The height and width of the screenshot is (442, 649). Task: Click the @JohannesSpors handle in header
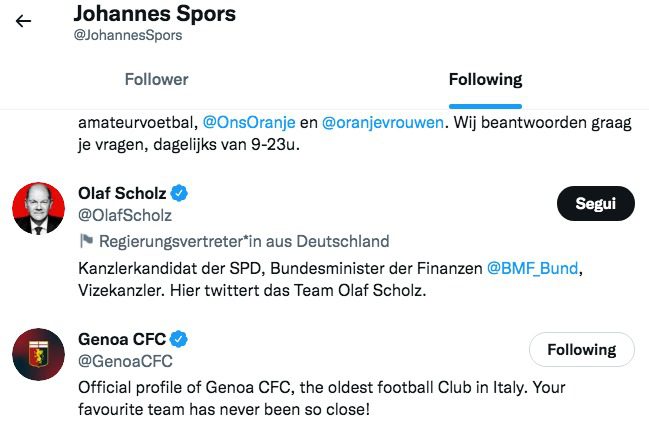[129, 35]
